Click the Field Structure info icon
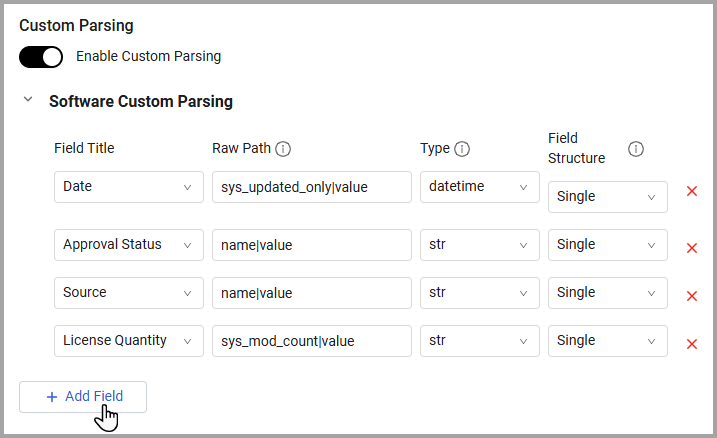The height and width of the screenshot is (438, 717). 636,149
